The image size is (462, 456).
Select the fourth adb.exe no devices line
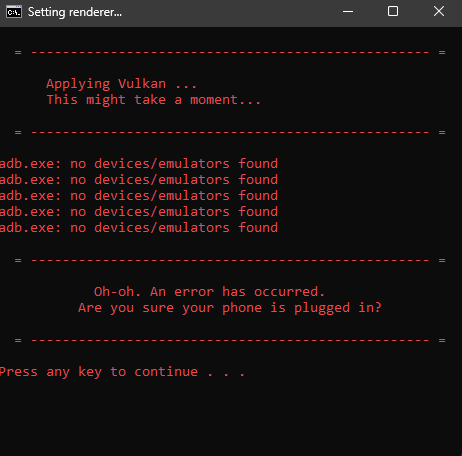tap(139, 212)
